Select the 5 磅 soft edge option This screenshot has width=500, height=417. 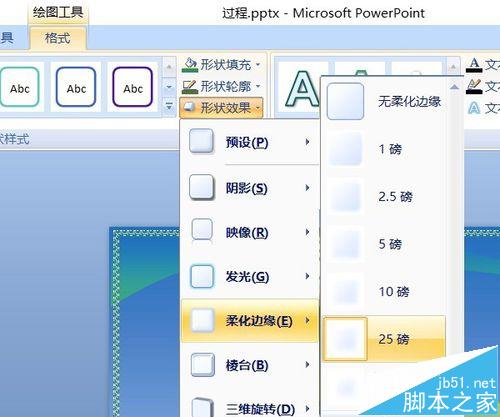click(x=384, y=244)
